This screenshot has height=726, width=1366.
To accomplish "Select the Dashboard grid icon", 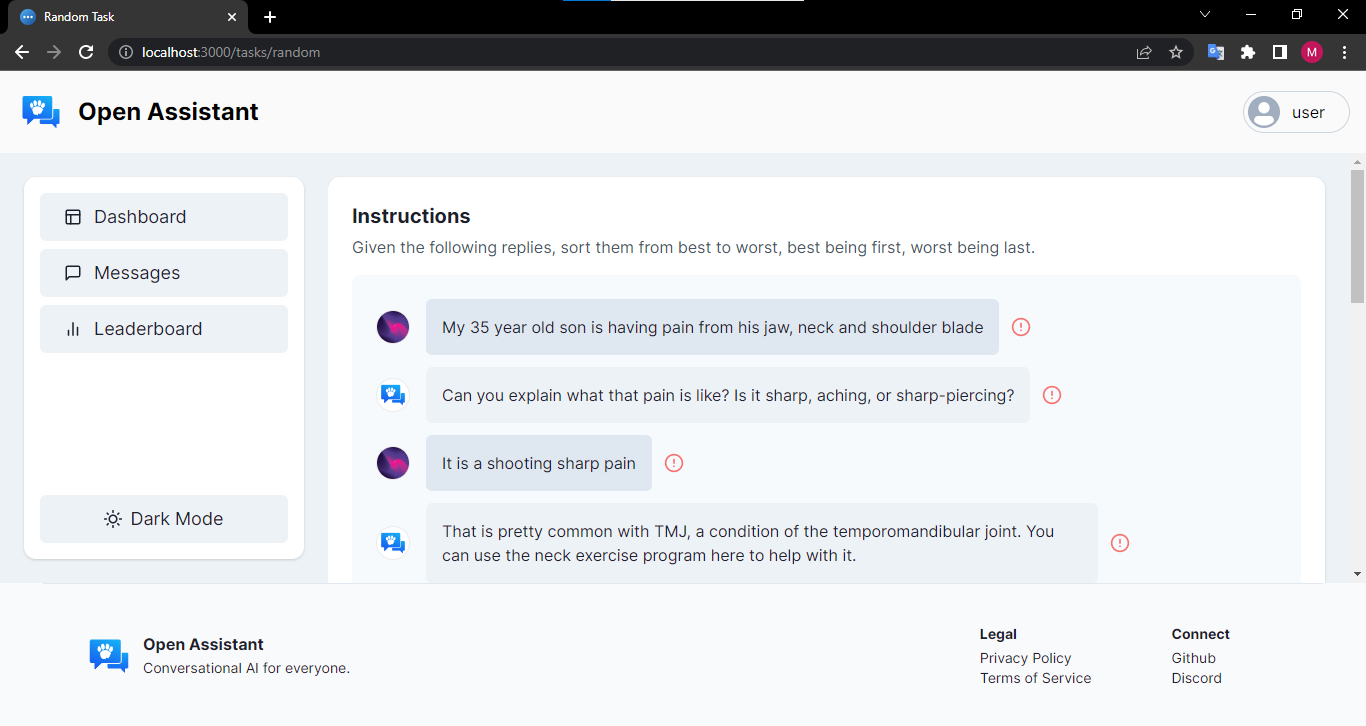I will [x=72, y=216].
